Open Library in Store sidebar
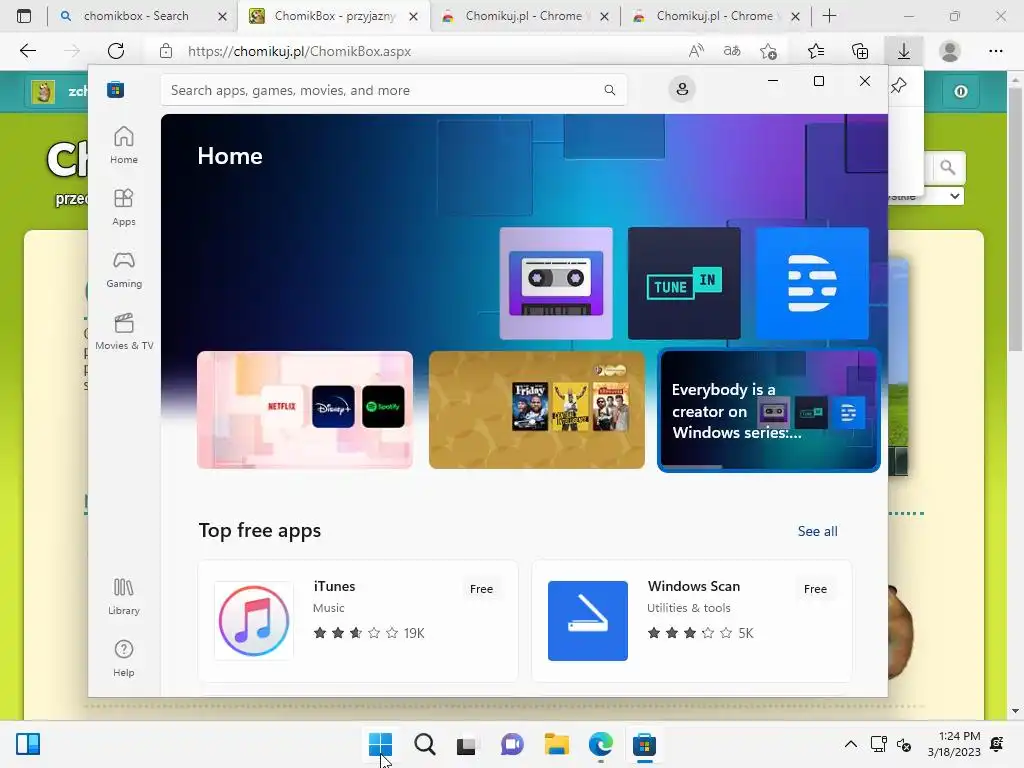1024x768 pixels. coord(123,596)
